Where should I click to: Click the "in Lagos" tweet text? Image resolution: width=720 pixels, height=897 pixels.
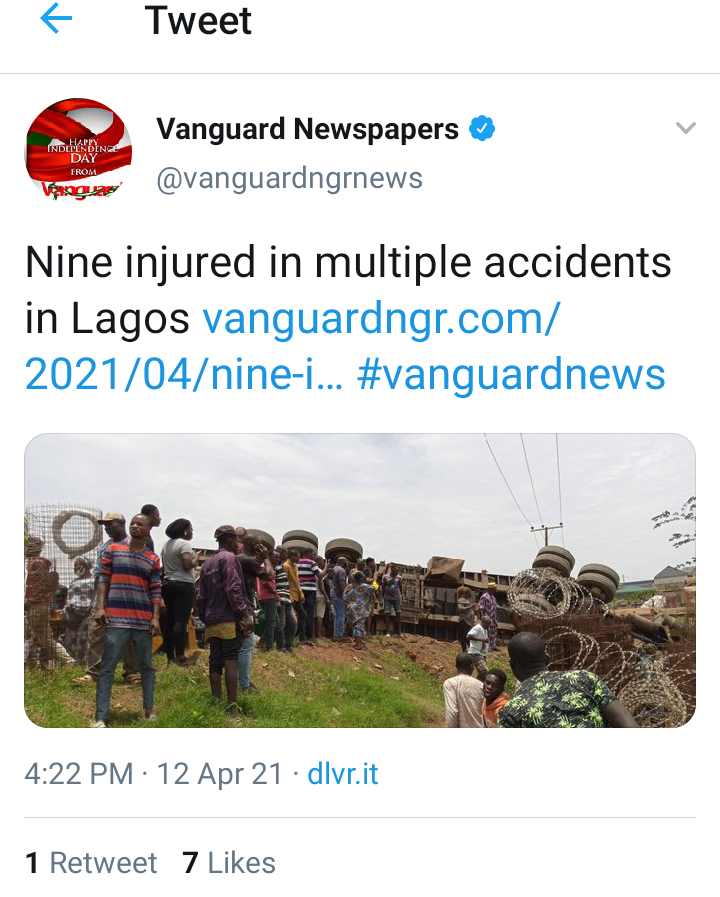click(x=107, y=319)
